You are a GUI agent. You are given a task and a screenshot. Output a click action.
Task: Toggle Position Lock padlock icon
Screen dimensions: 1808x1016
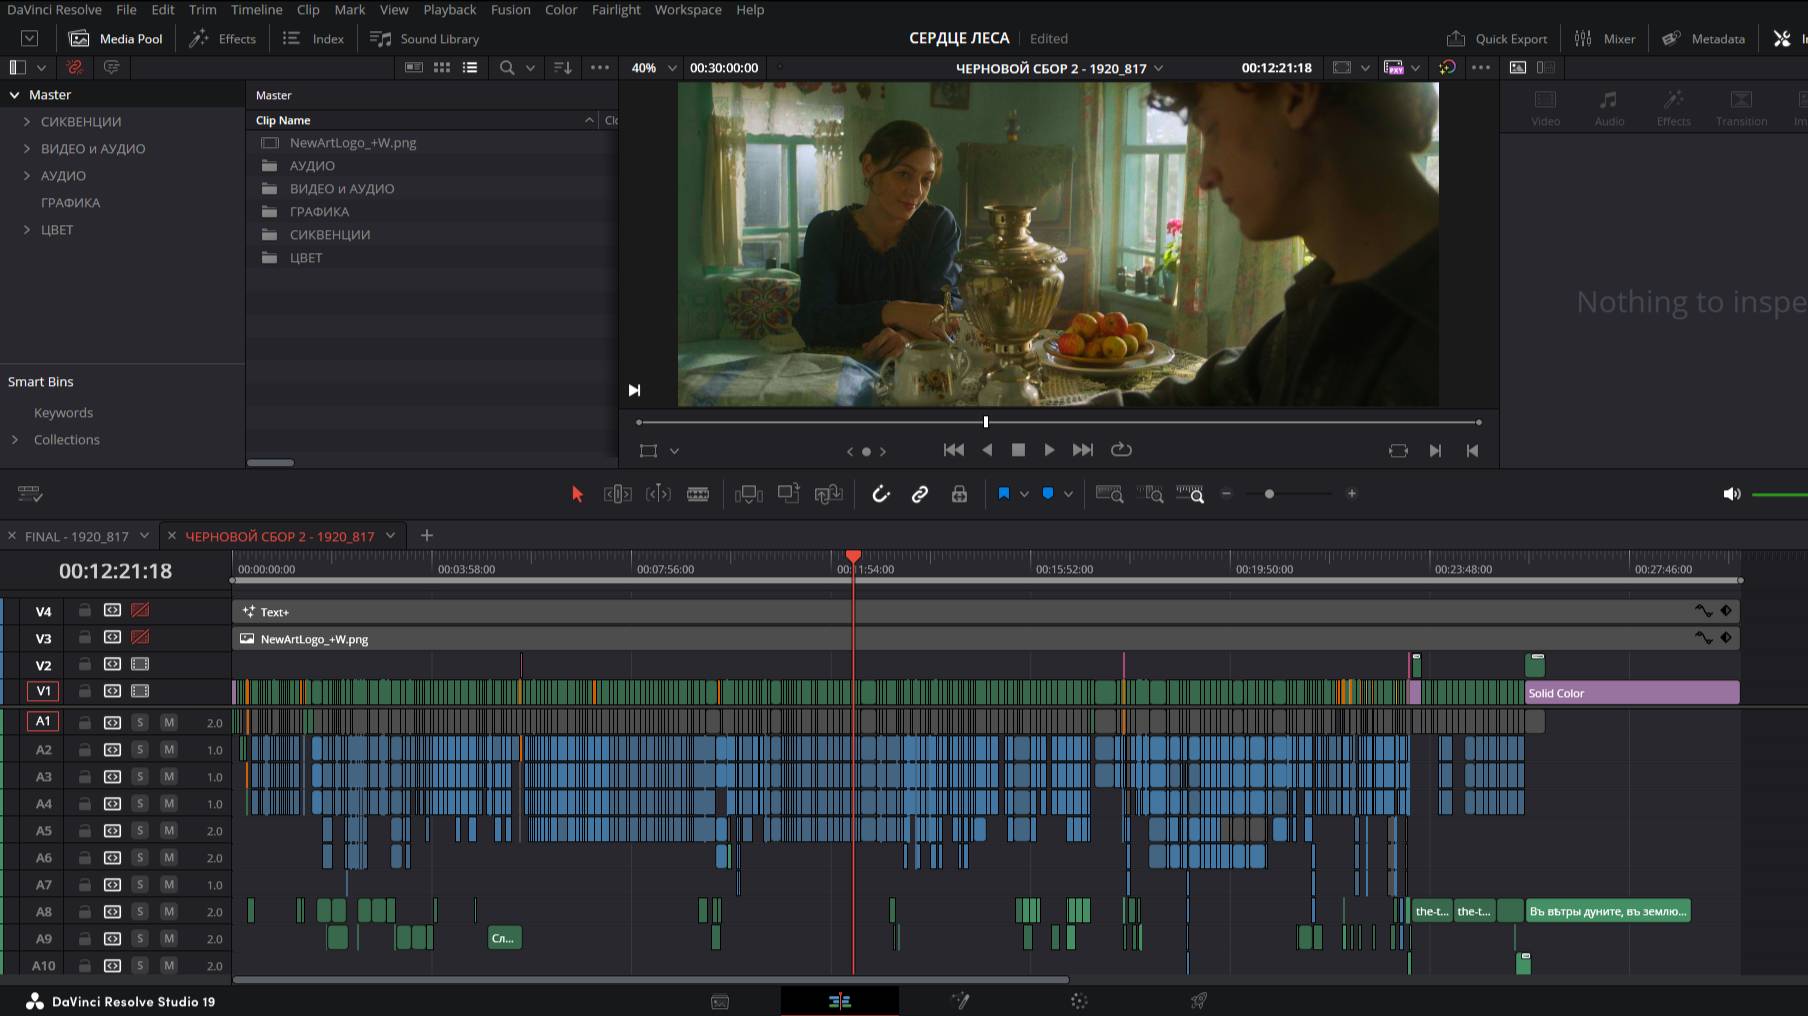[959, 494]
